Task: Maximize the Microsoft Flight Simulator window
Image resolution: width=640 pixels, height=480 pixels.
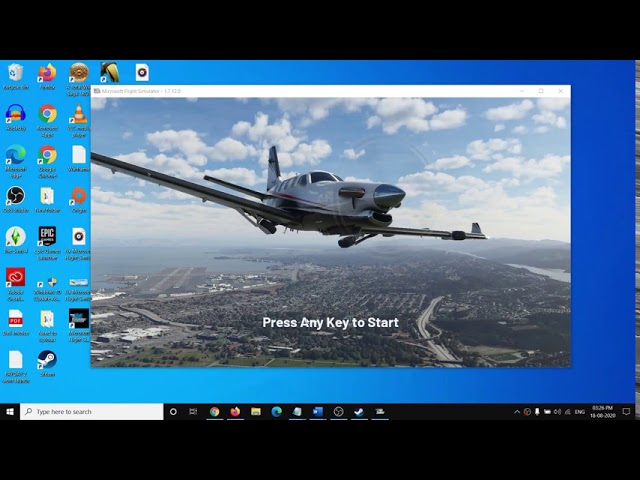Action: click(x=541, y=91)
